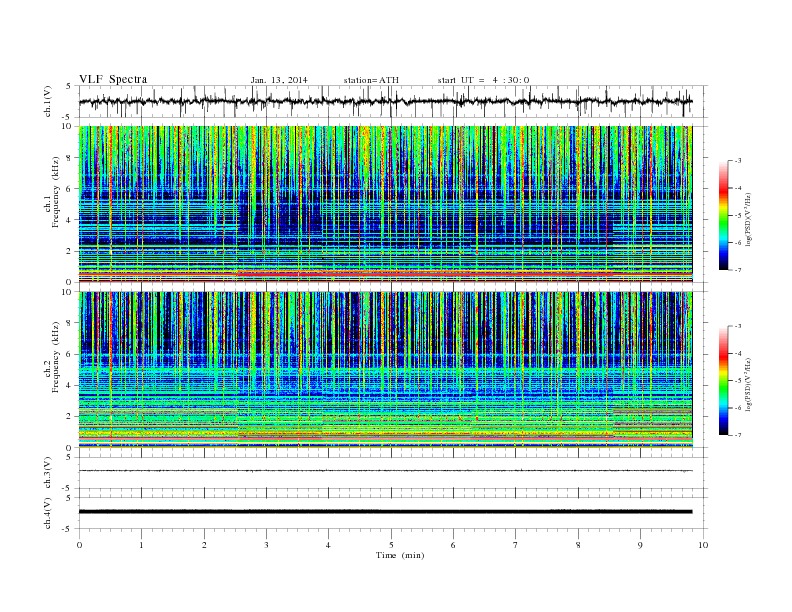The height and width of the screenshot is (612, 792).
Task: Click the time axis tick label '0'
Action: (79, 545)
